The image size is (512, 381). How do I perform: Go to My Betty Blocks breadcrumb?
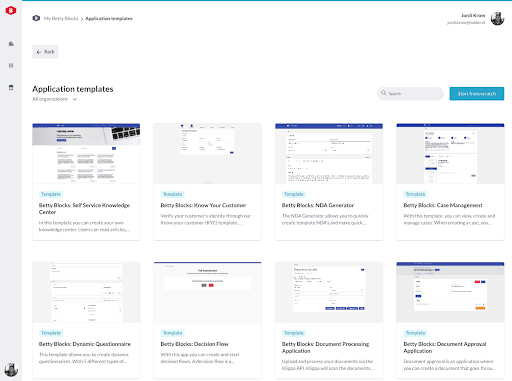click(x=61, y=18)
